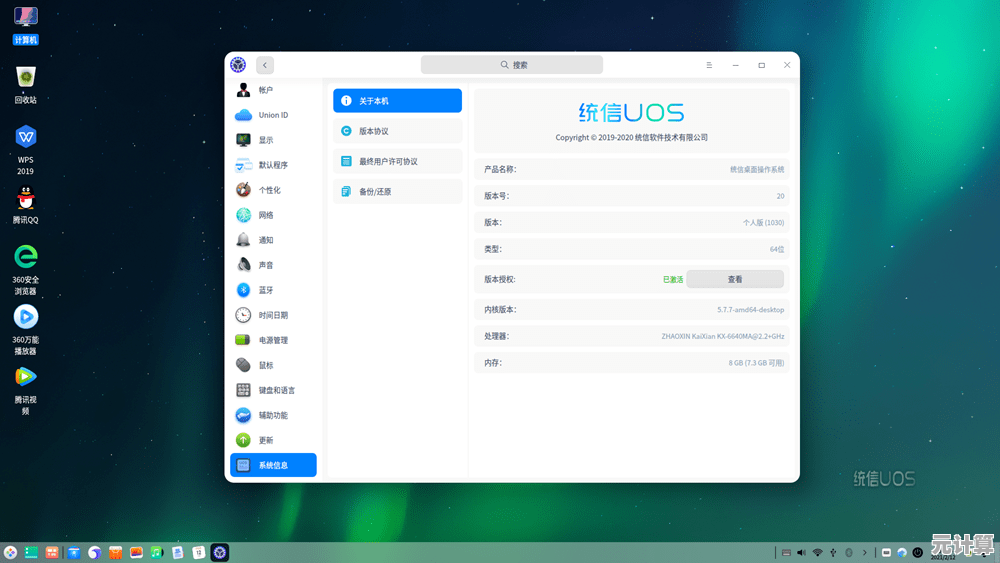Open the 默认程序 (Default Applications) settings
This screenshot has height=563, width=1000.
pyautogui.click(x=273, y=165)
